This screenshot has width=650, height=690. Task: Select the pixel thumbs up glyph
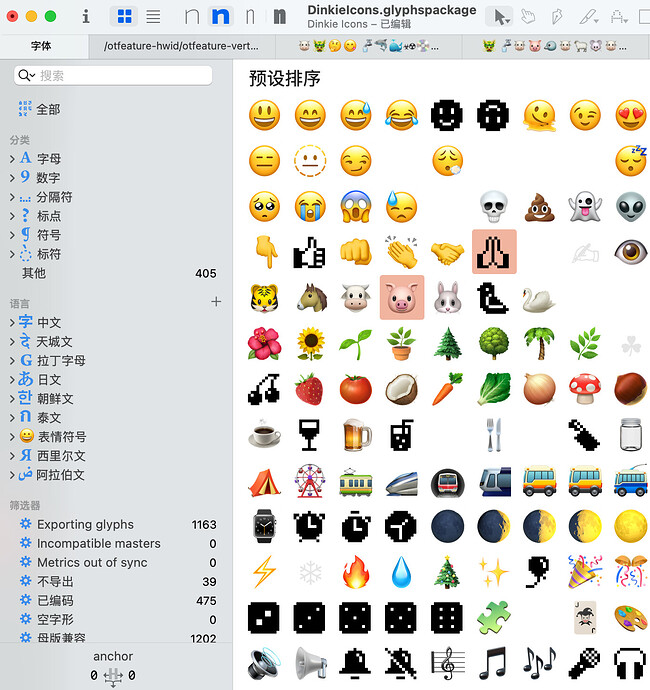310,253
